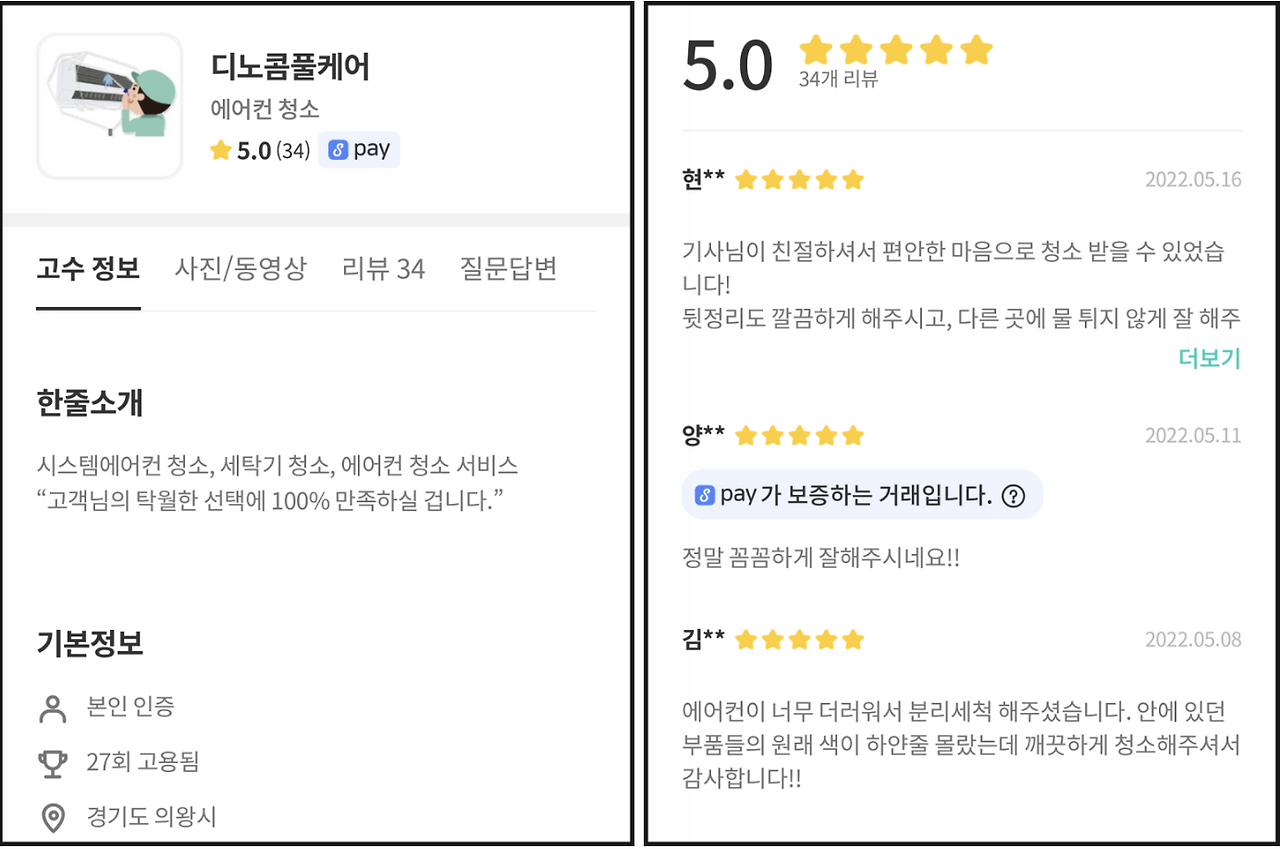Click the 고수 정보 tab

point(88,269)
